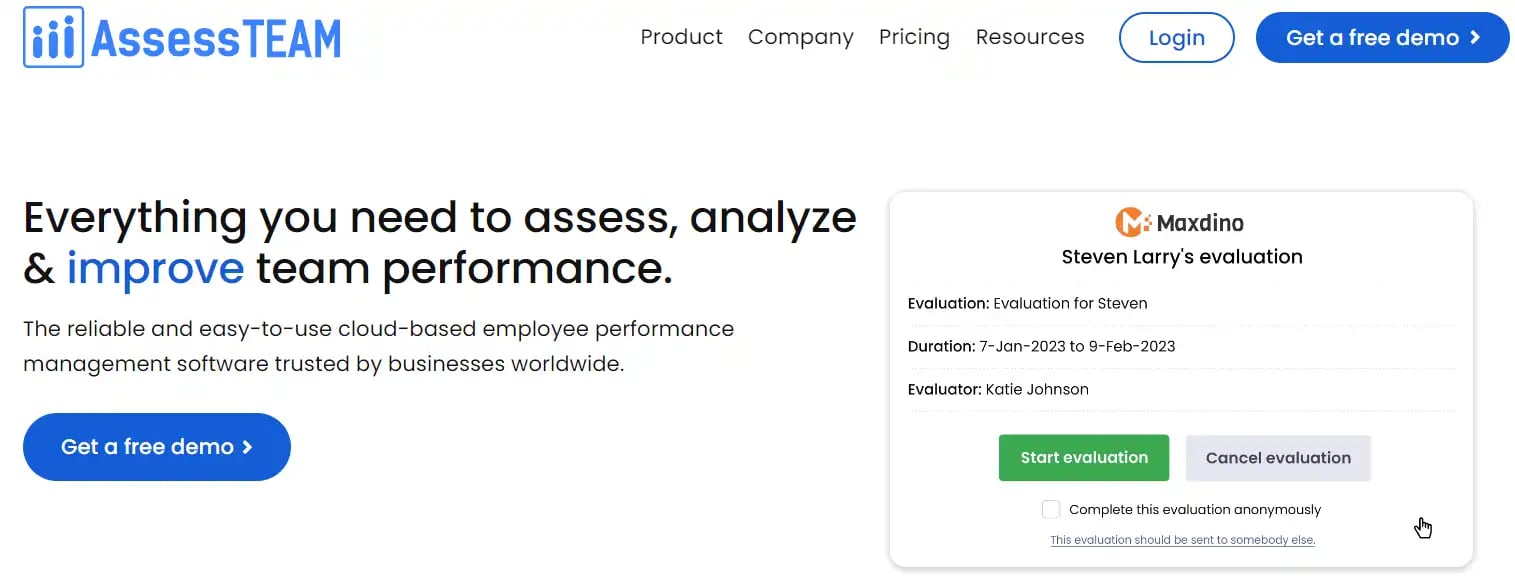Start the evaluation with the green button
Image resolution: width=1515 pixels, height=577 pixels.
pyautogui.click(x=1084, y=458)
